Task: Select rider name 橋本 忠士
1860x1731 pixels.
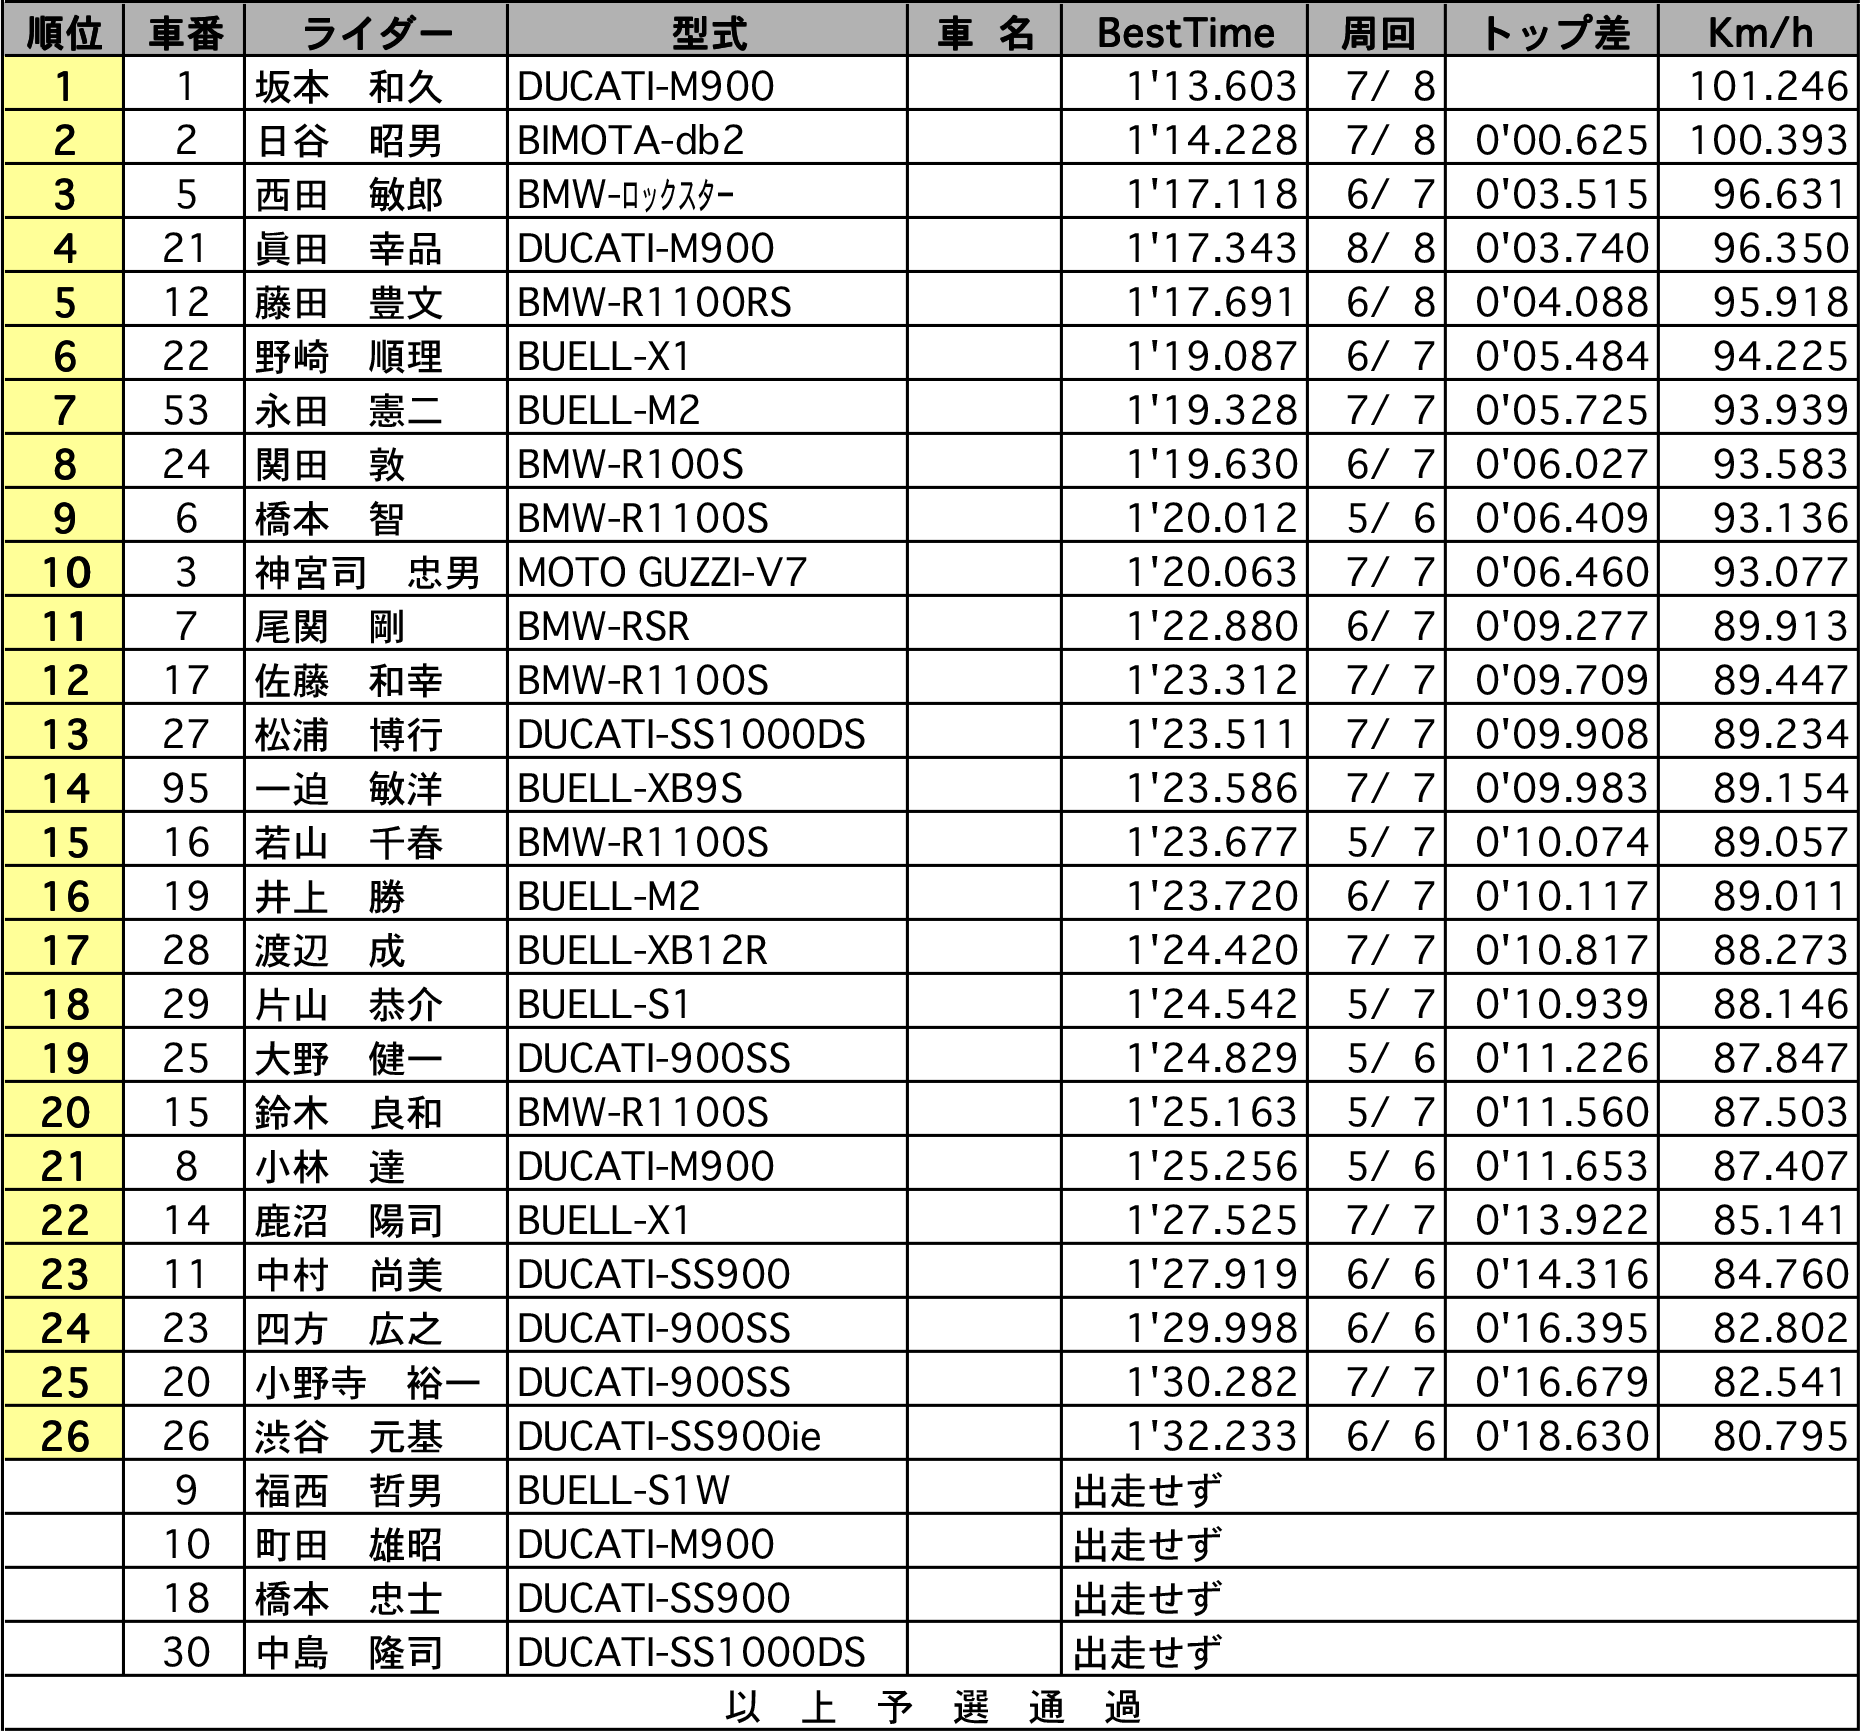Action: coord(348,1598)
